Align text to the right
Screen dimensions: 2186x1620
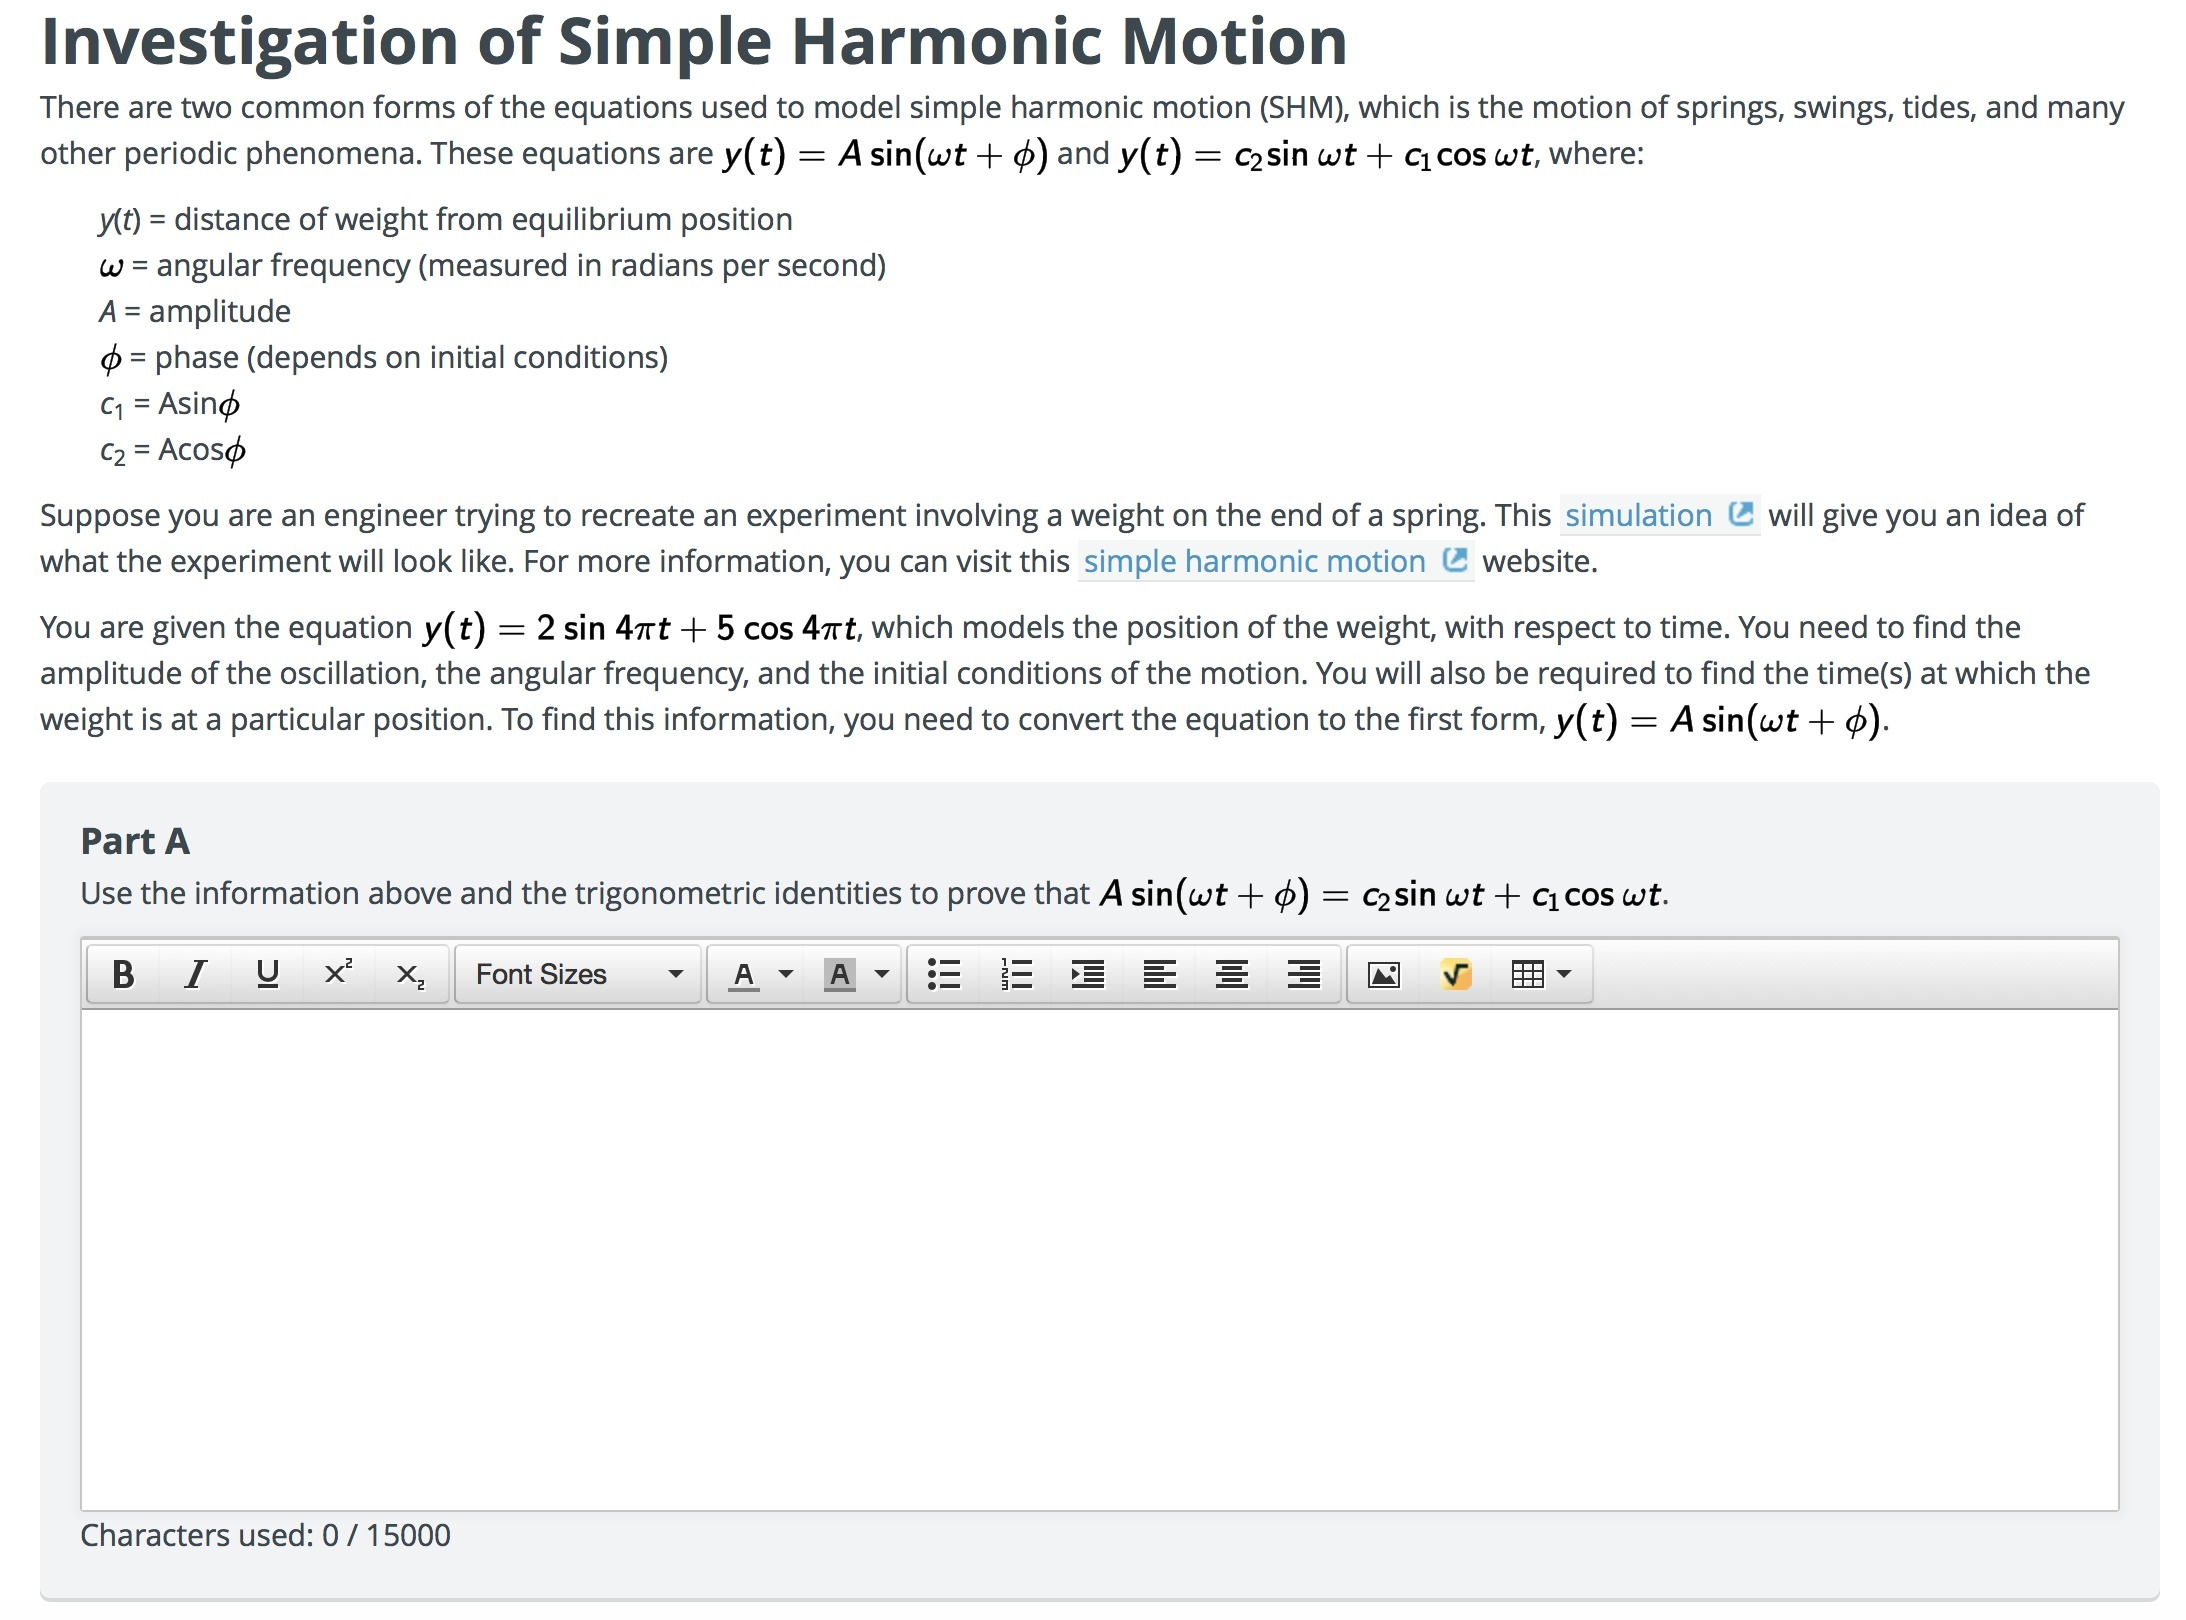(1303, 974)
